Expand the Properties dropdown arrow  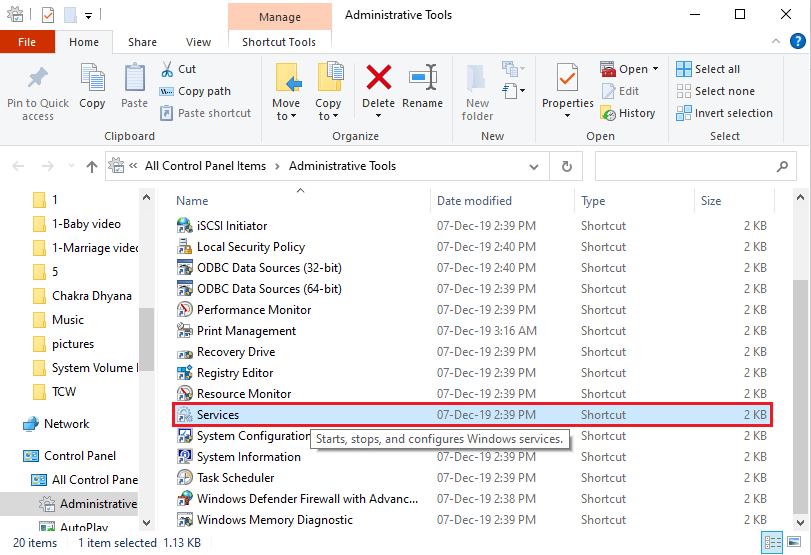pos(567,115)
